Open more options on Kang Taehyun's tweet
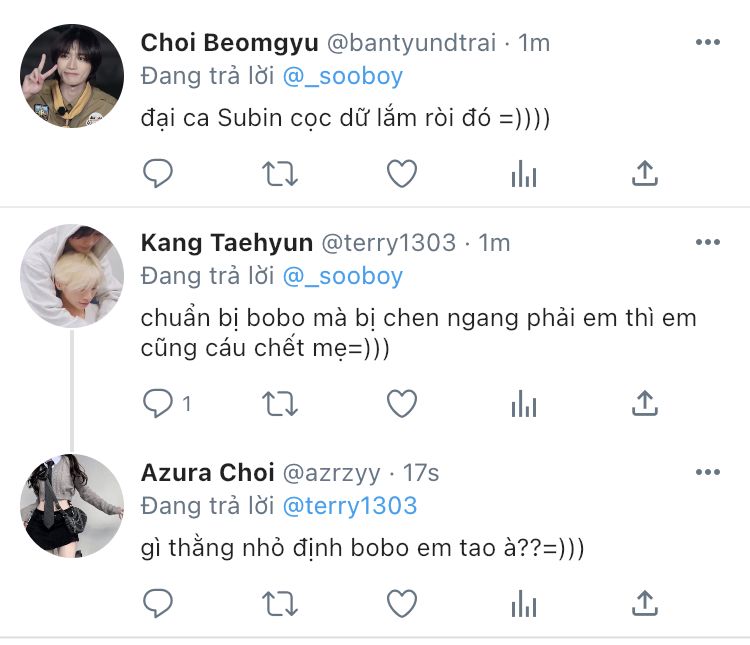 (708, 243)
